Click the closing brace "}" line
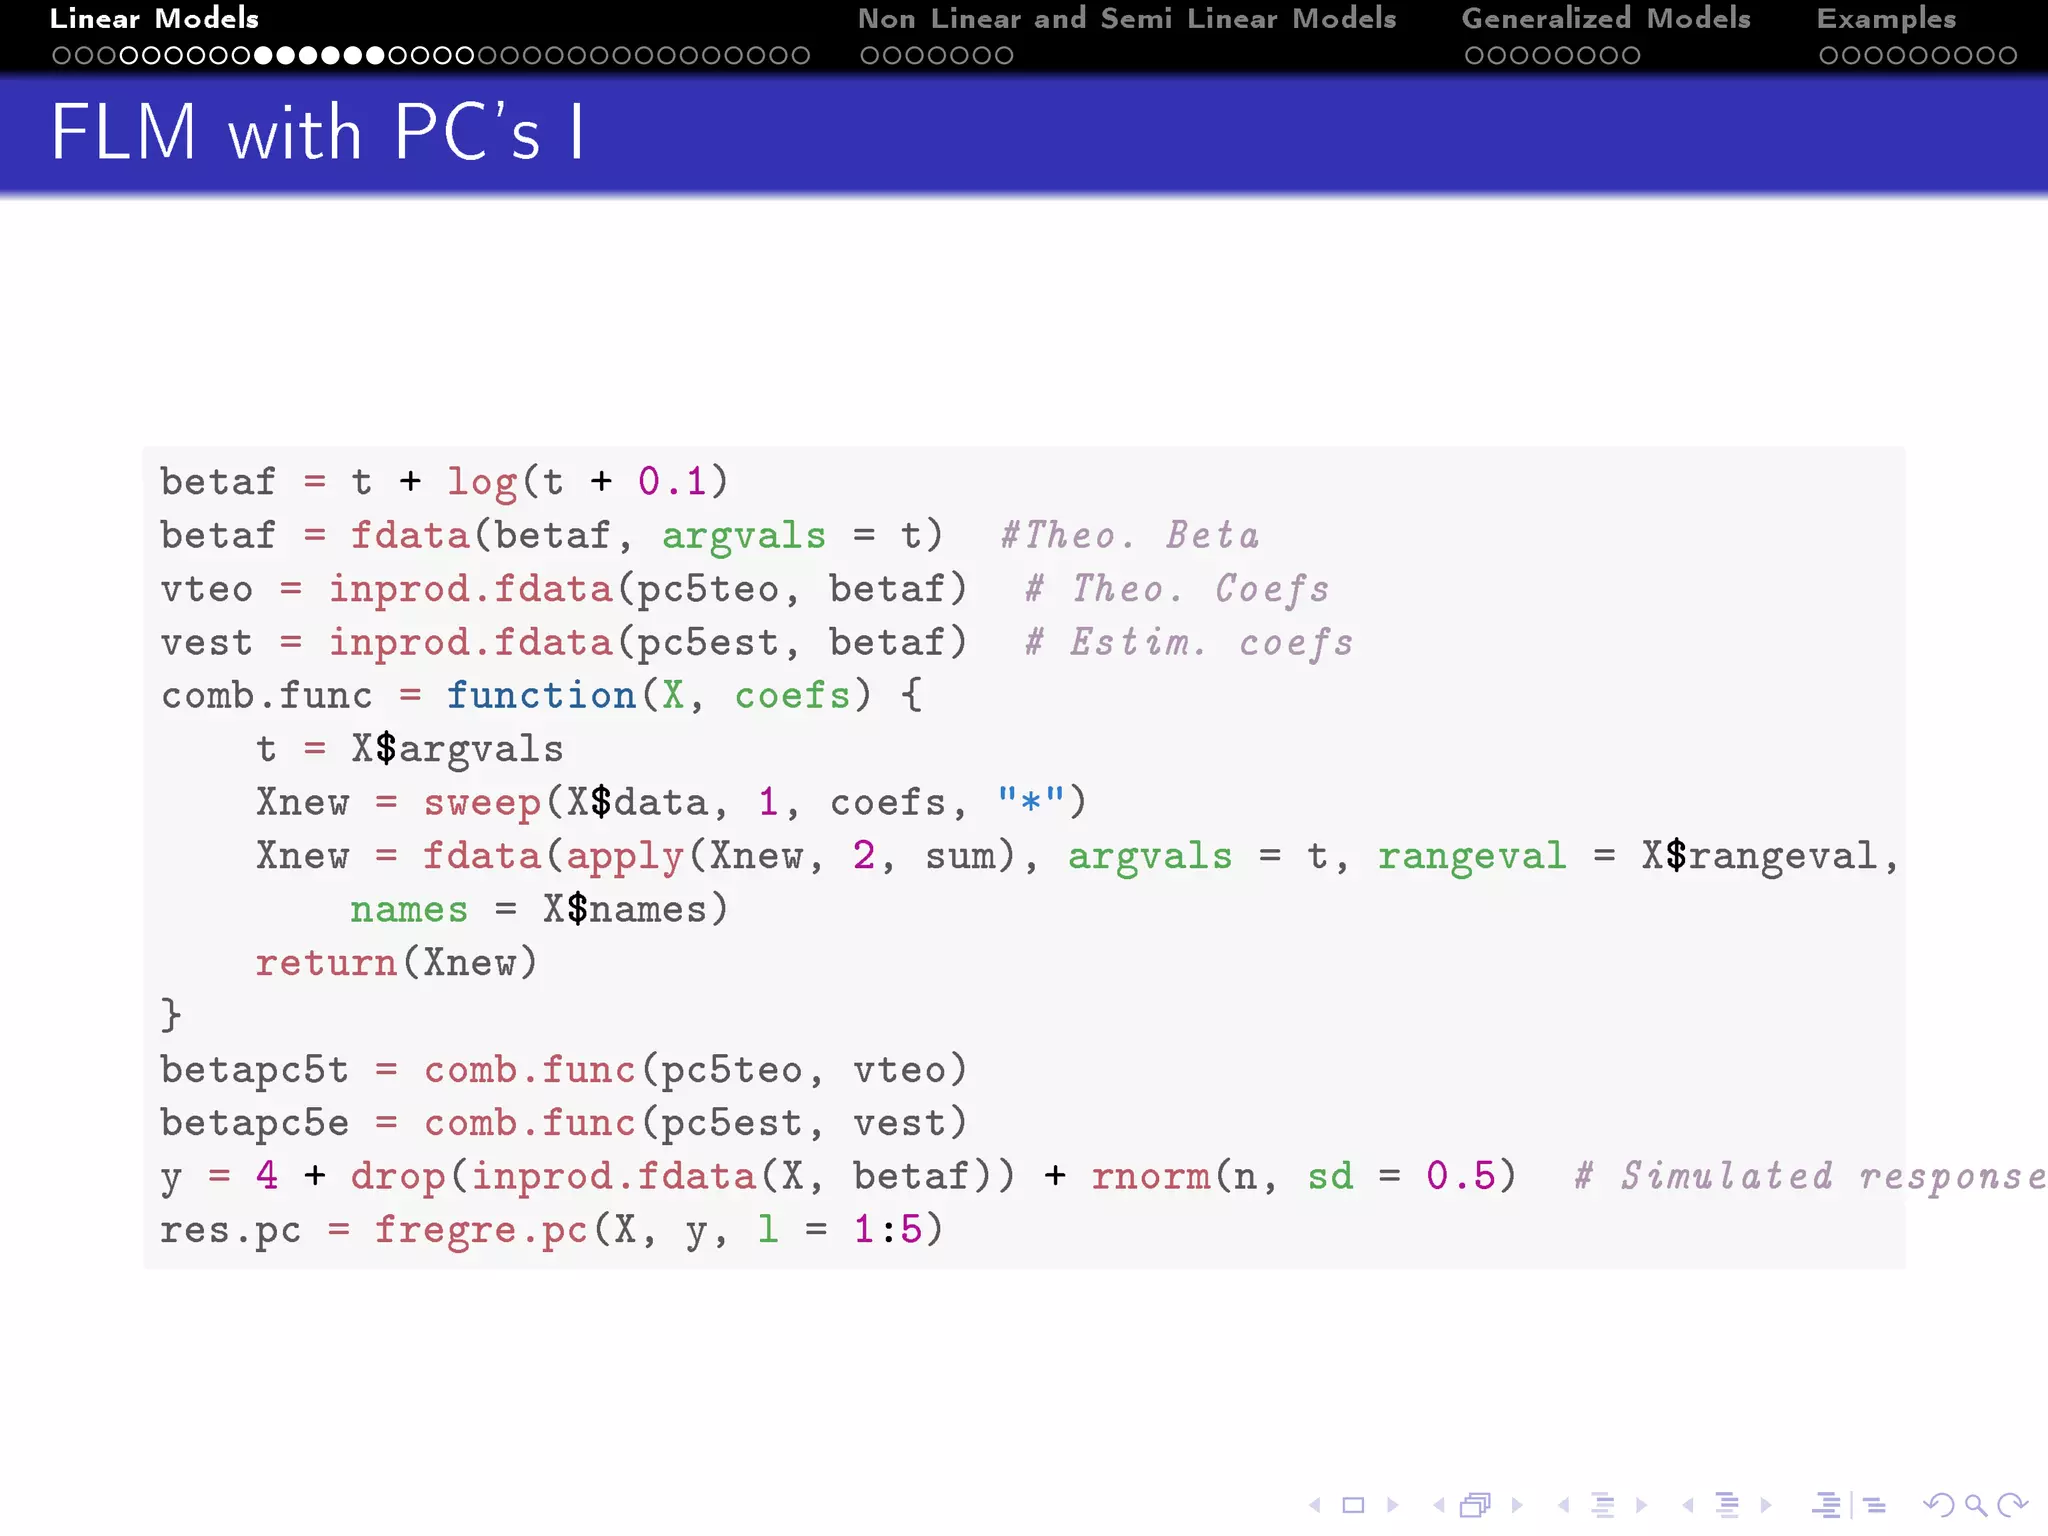Viewport: 2048px width, 1536px height. [171, 1016]
